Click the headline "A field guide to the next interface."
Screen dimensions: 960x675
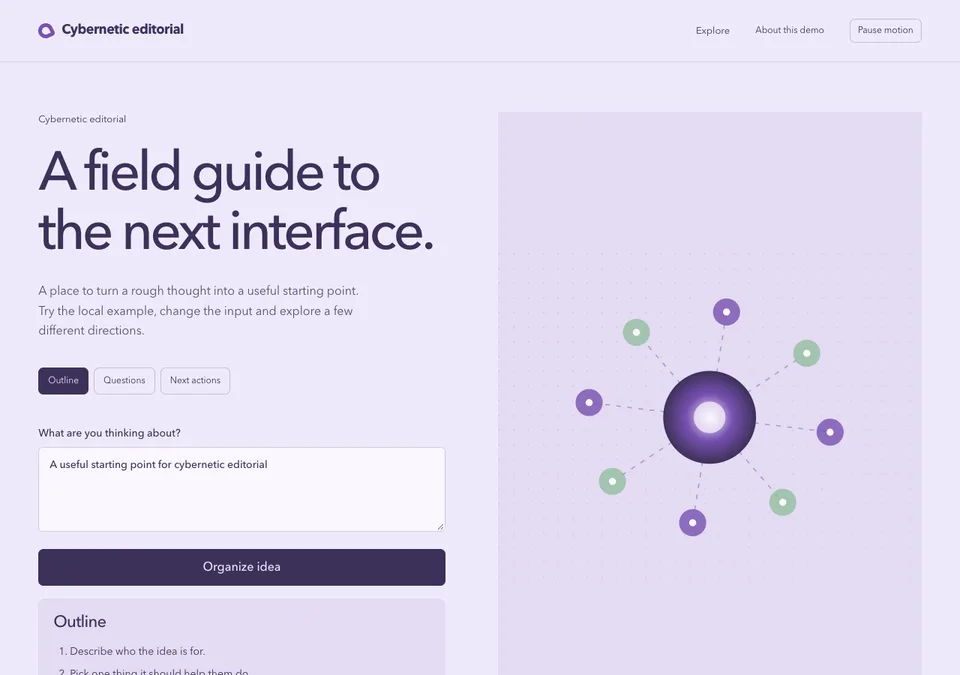pyautogui.click(x=236, y=201)
